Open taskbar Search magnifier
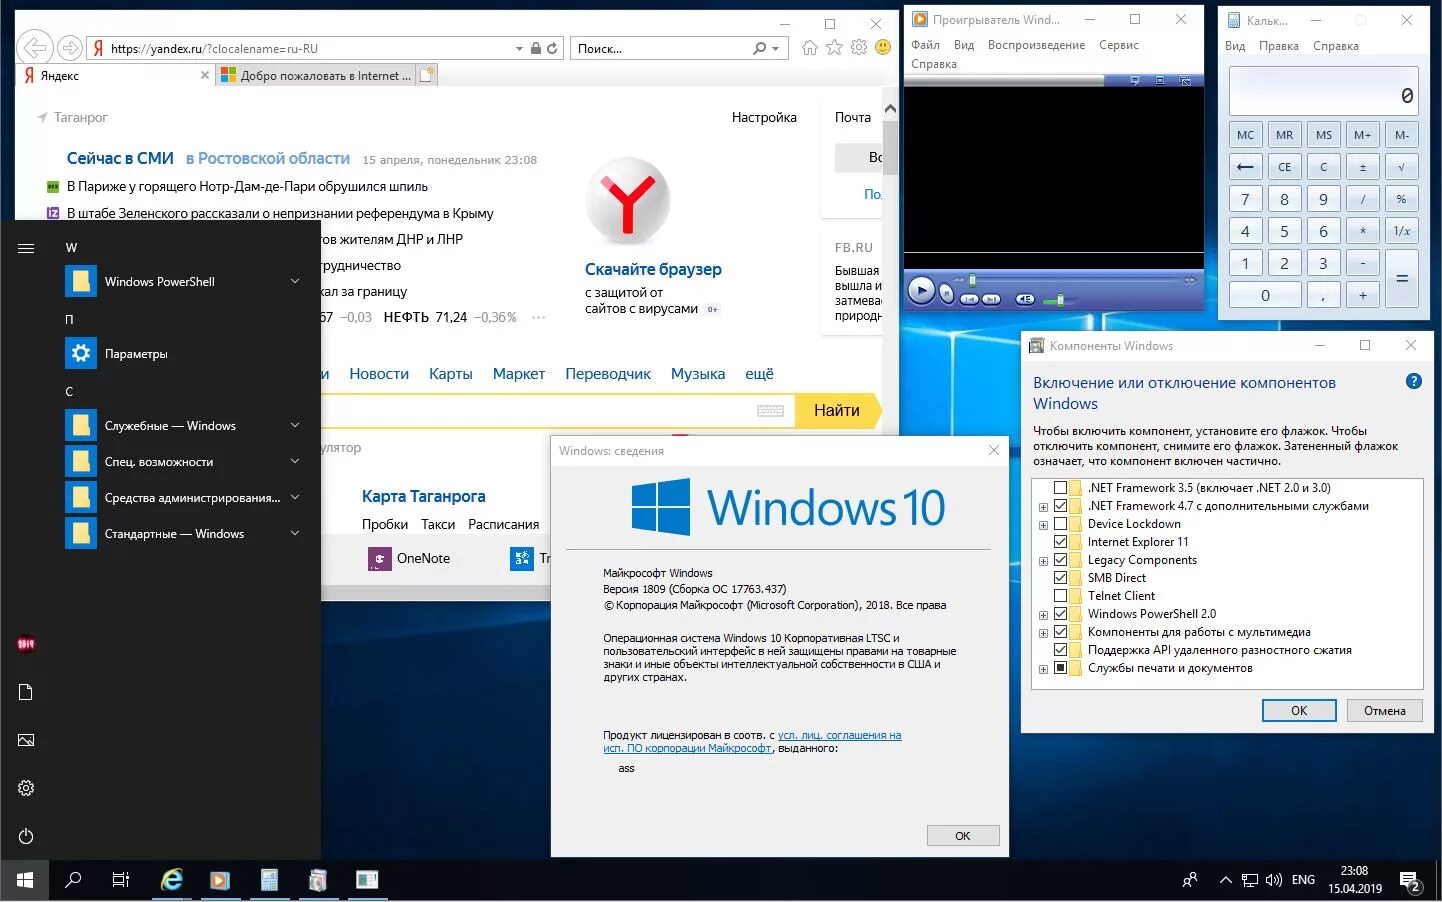1442x902 pixels. point(72,880)
